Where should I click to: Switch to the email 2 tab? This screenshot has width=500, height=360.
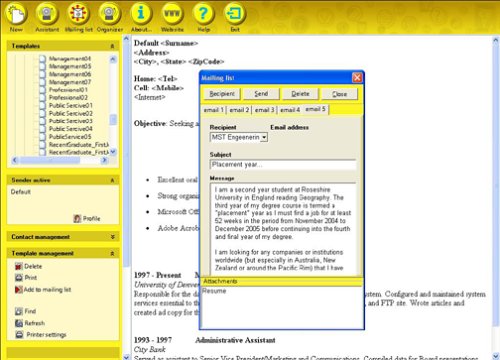pyautogui.click(x=239, y=110)
